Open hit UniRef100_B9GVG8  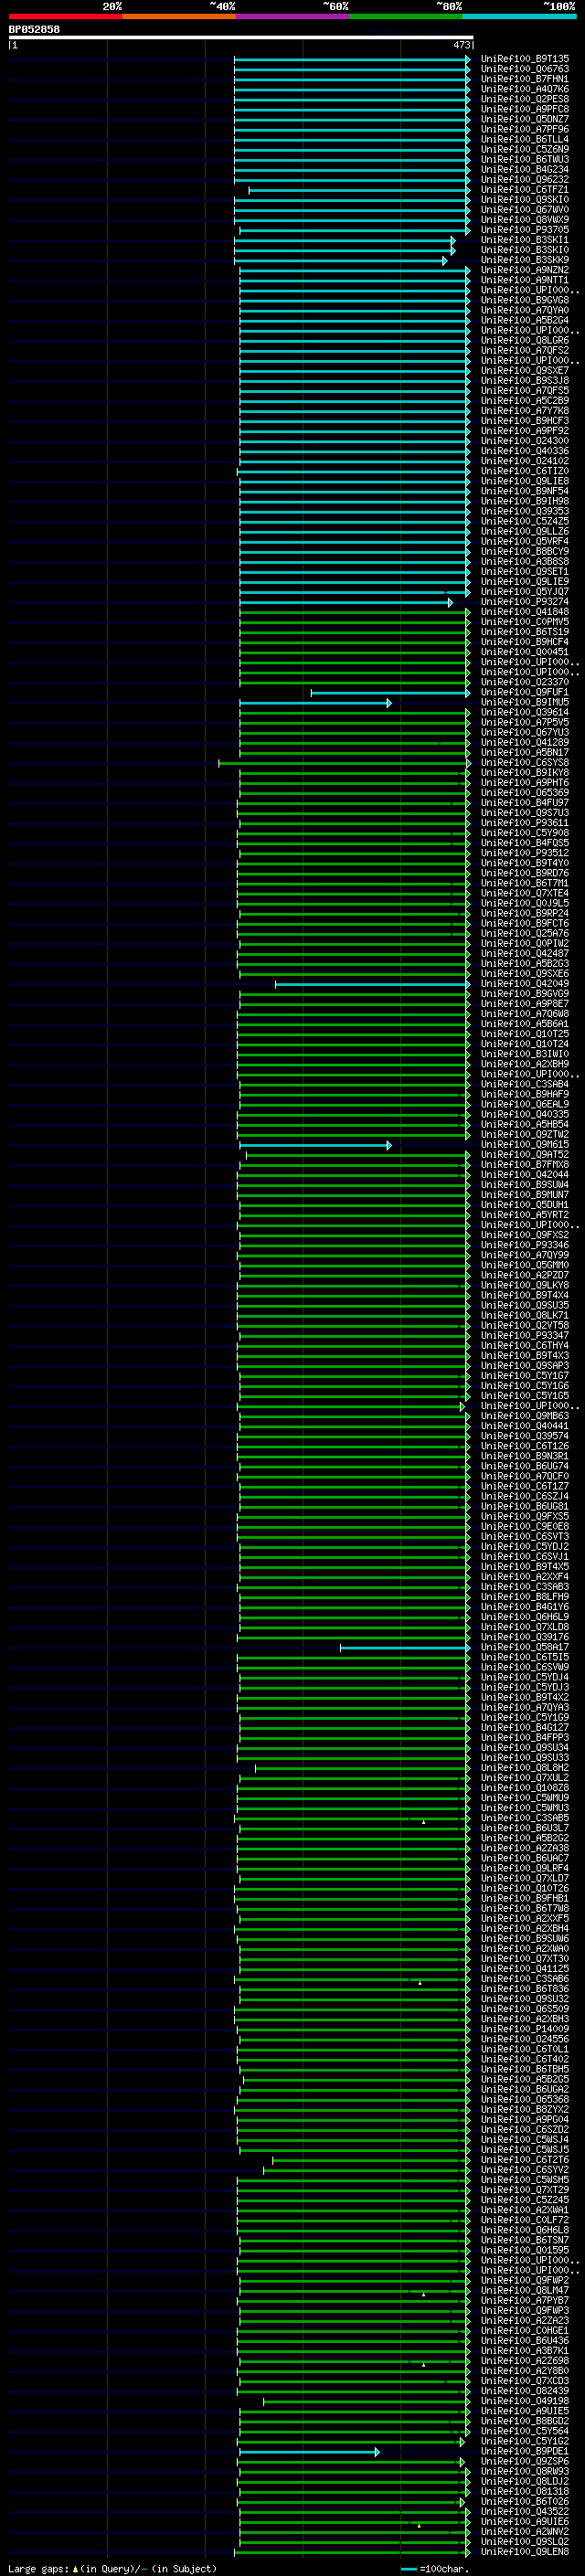point(525,300)
